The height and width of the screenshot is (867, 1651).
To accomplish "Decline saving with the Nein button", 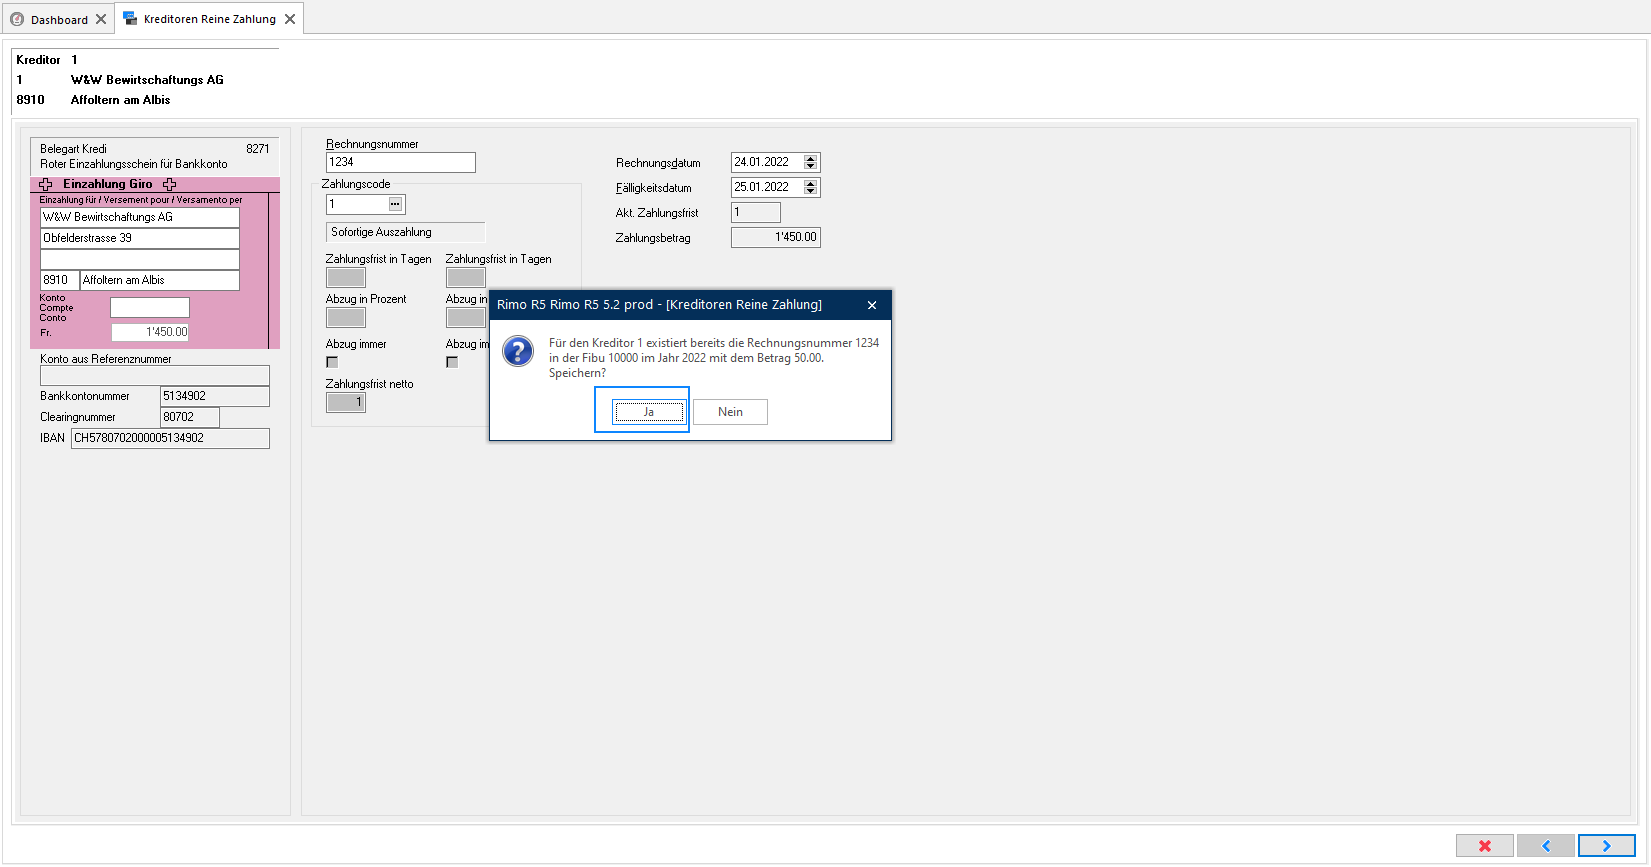I will 730,412.
